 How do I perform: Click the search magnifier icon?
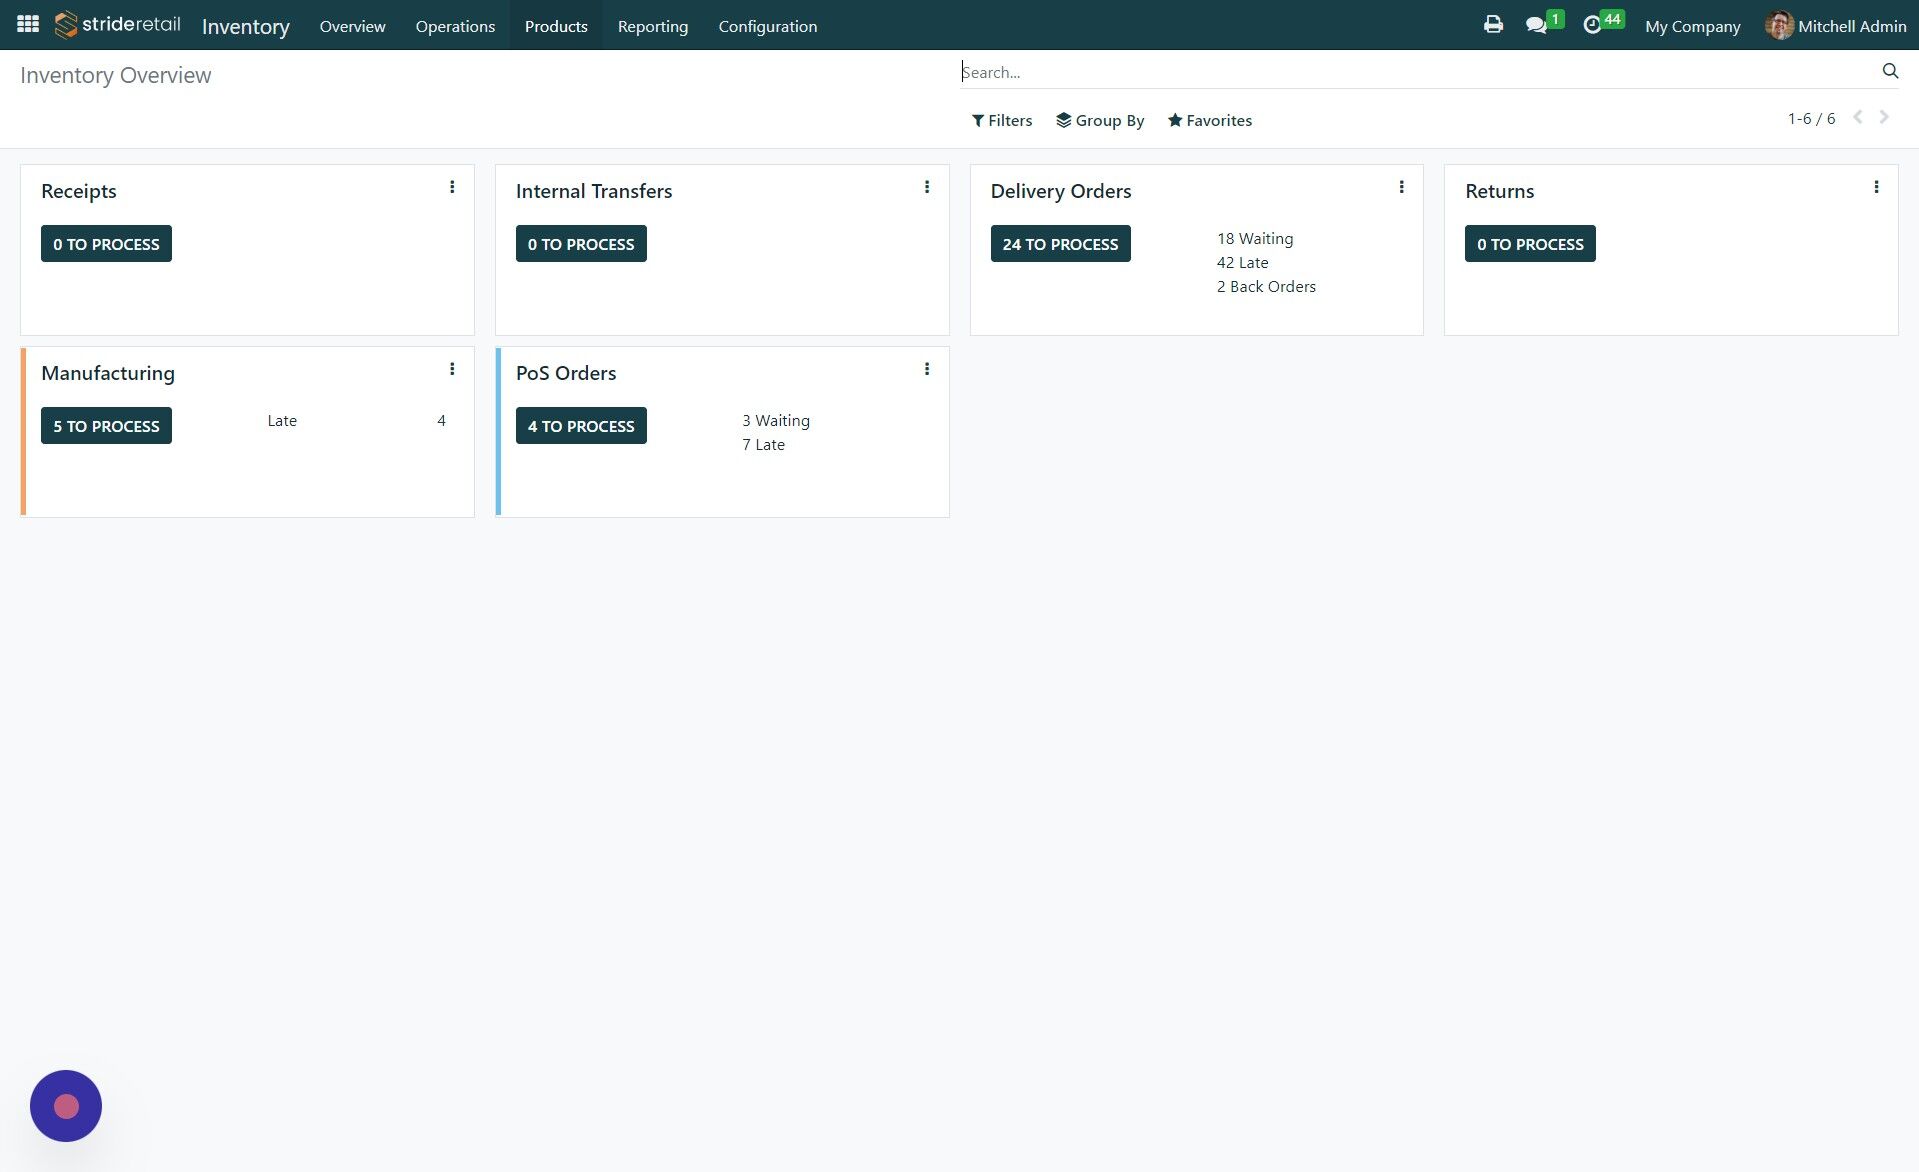1889,71
